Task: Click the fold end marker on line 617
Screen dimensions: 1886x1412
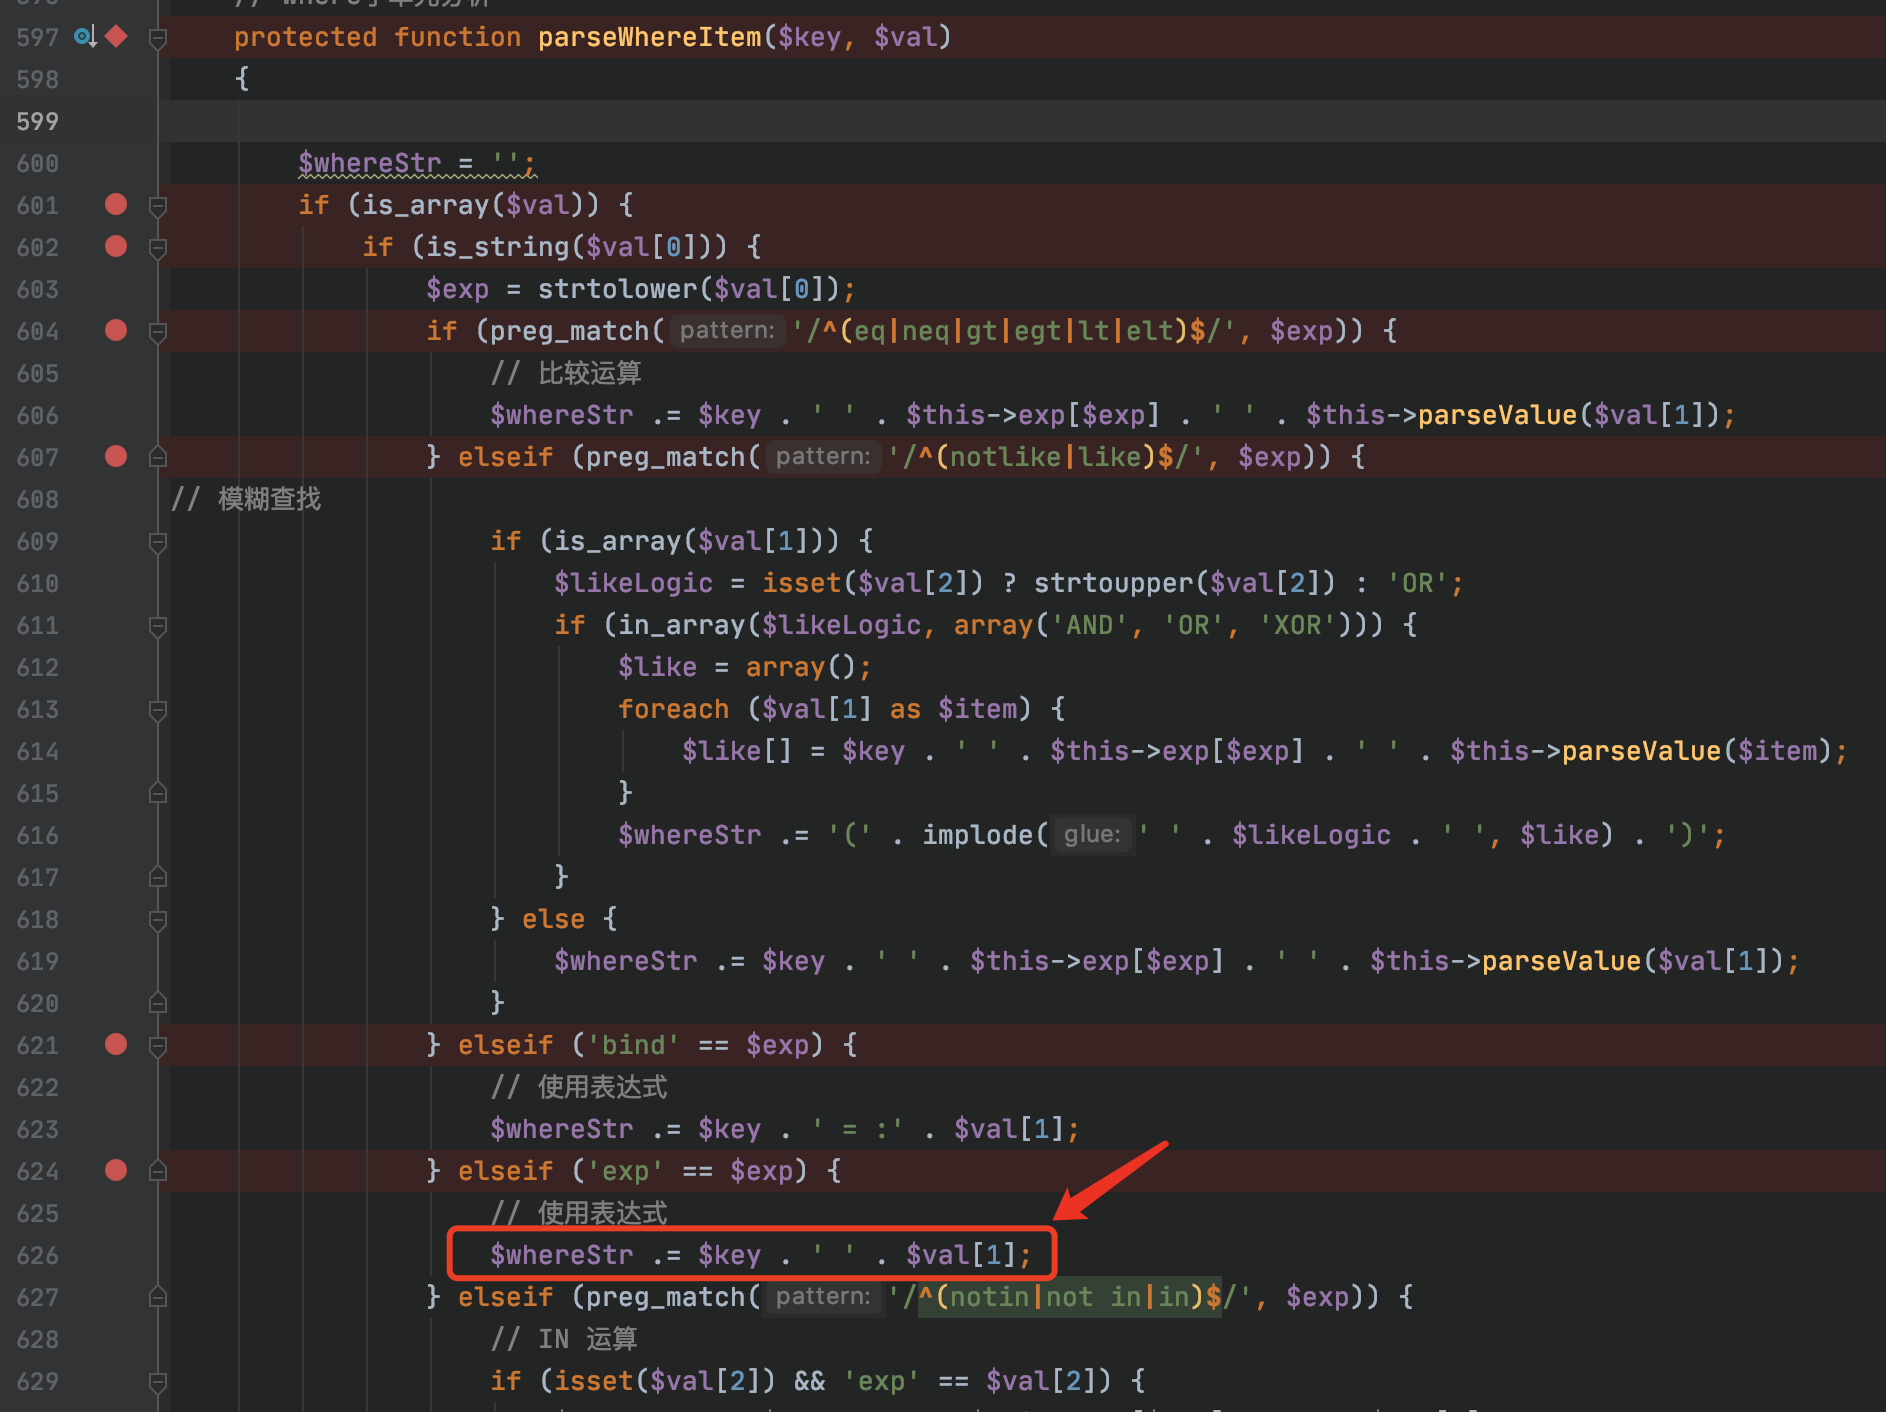Action: tap(157, 877)
